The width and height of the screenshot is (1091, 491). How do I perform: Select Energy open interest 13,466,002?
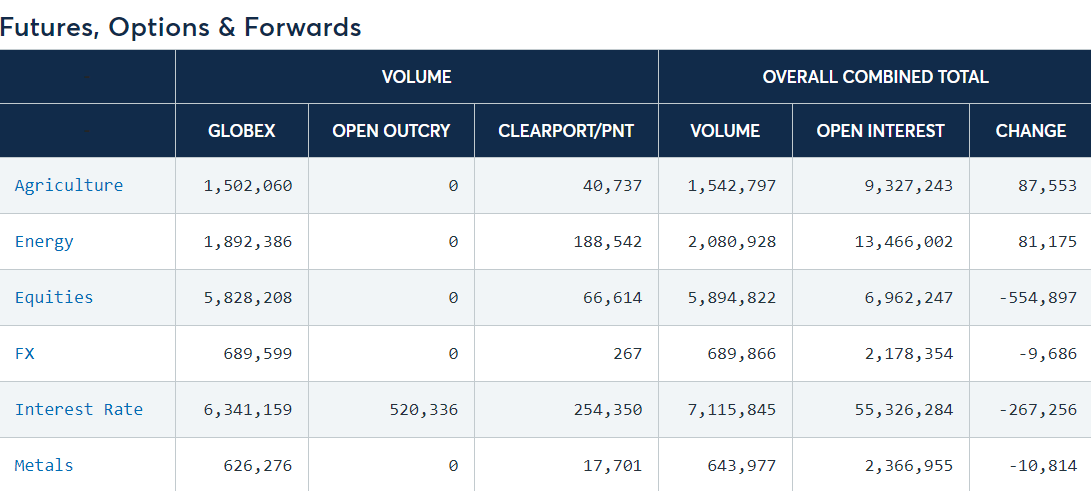click(x=904, y=242)
